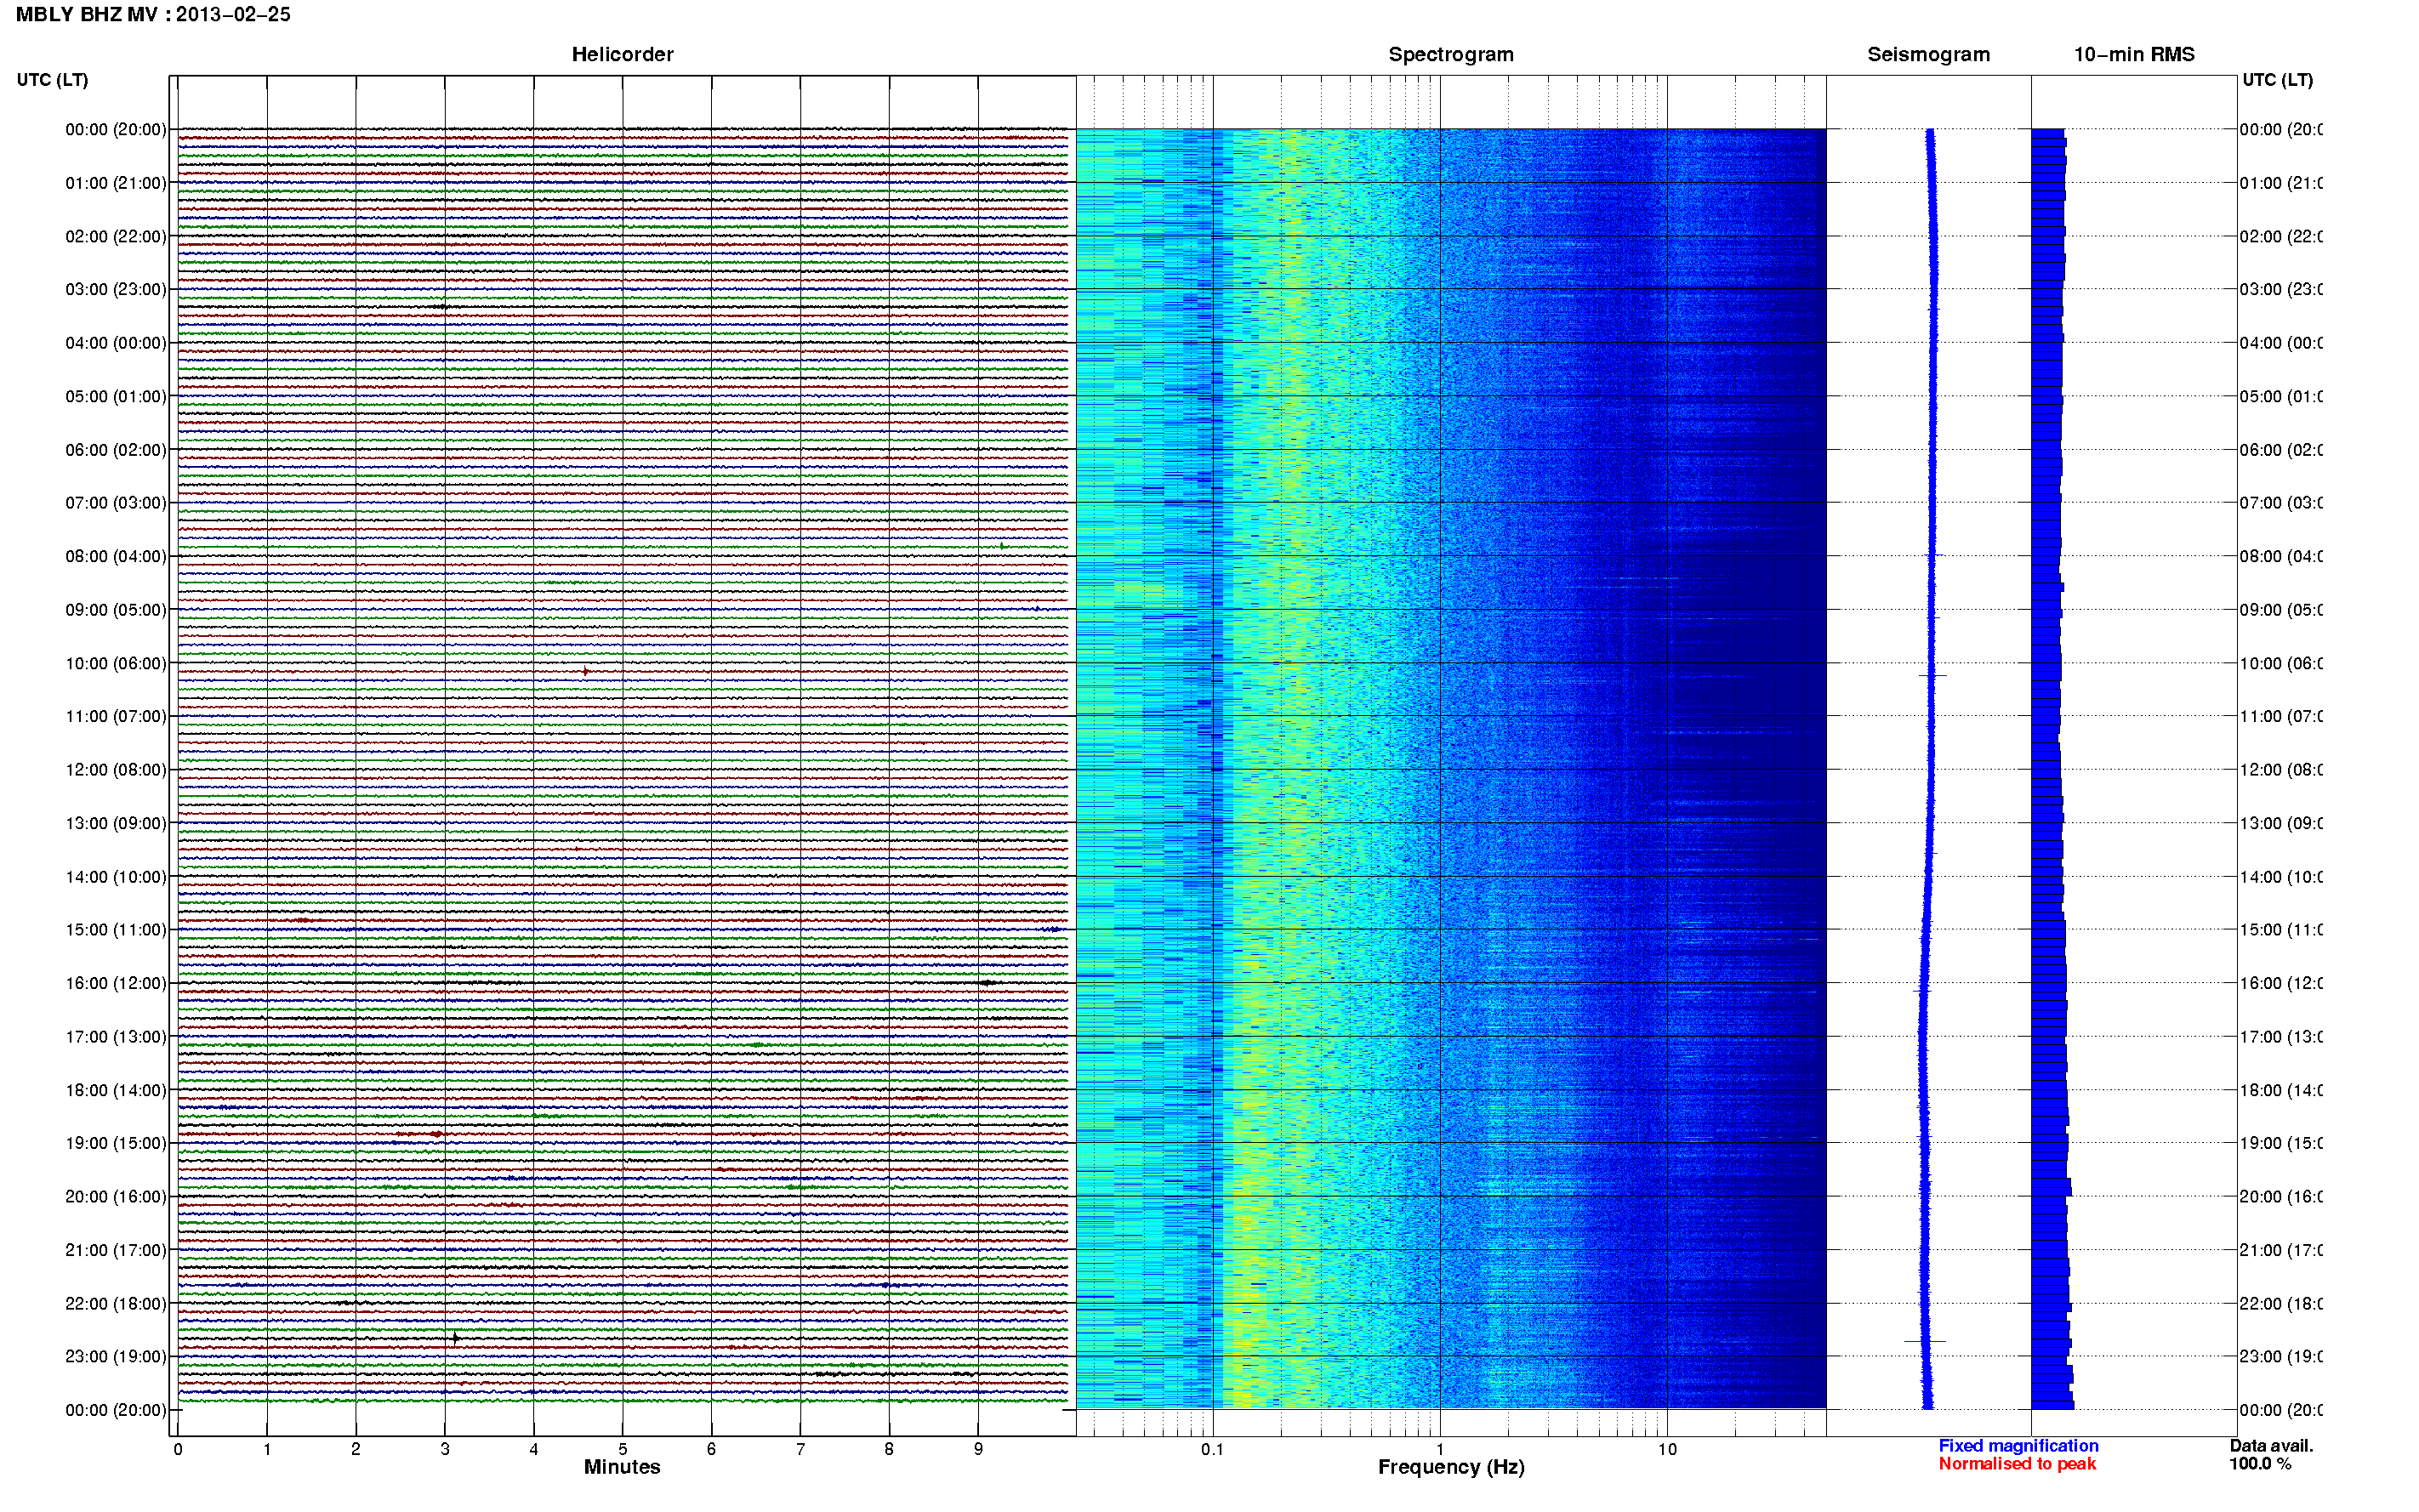Click the 19:00 (15:00) helicorder time label
This screenshot has height=1512, width=2419.
[x=116, y=1143]
